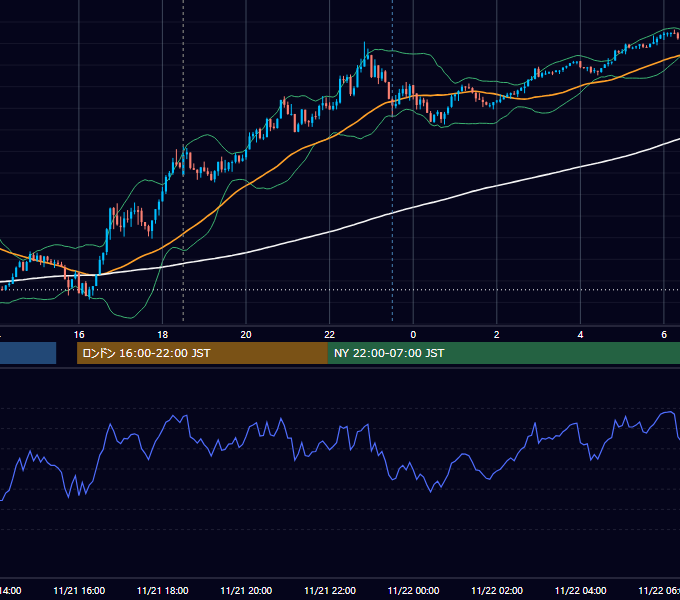The image size is (680, 600).
Task: Click the 11/21 22:00 date label
Action: pos(330,590)
